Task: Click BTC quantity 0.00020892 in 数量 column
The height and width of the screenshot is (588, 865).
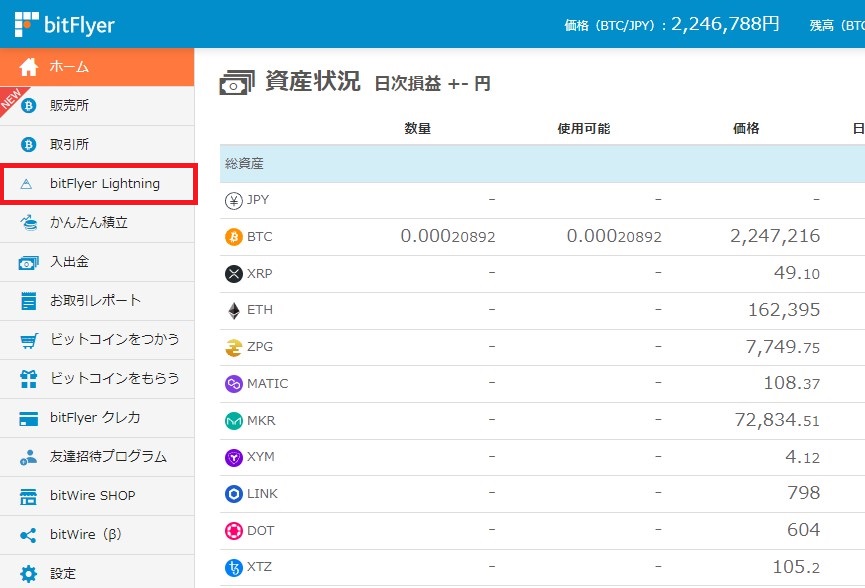Action: pos(448,236)
